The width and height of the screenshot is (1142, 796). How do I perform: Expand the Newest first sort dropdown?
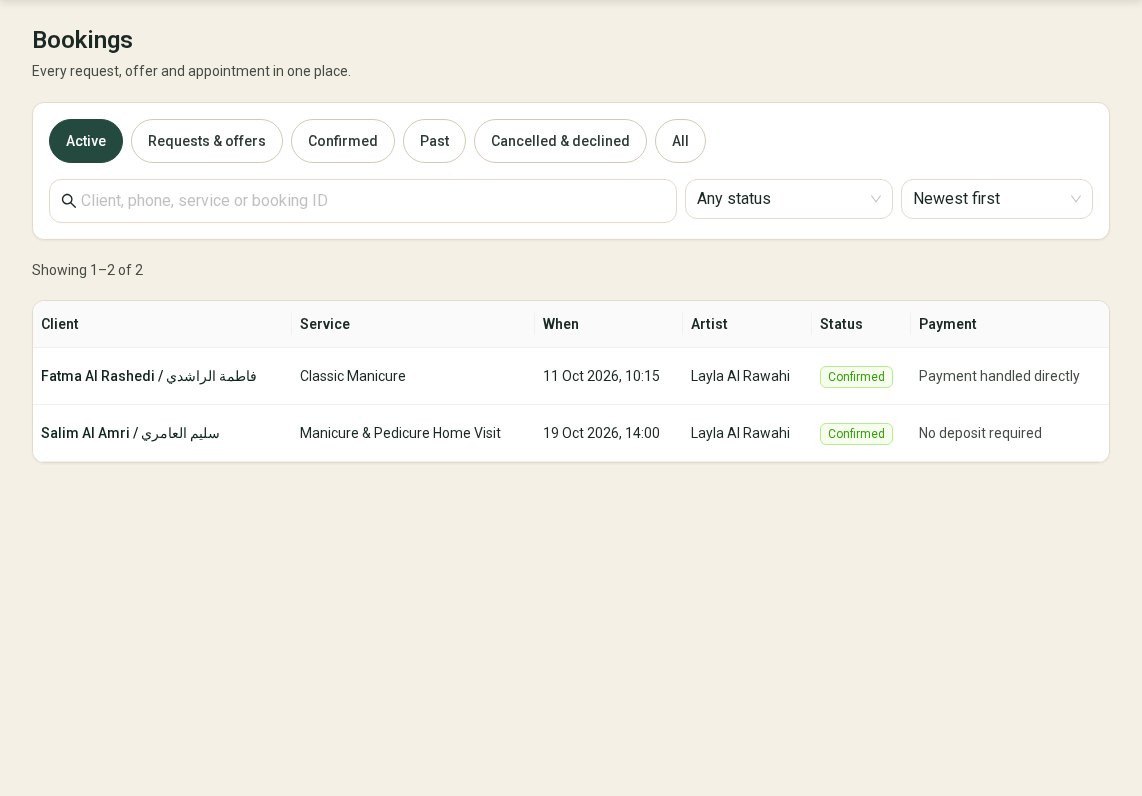point(996,199)
